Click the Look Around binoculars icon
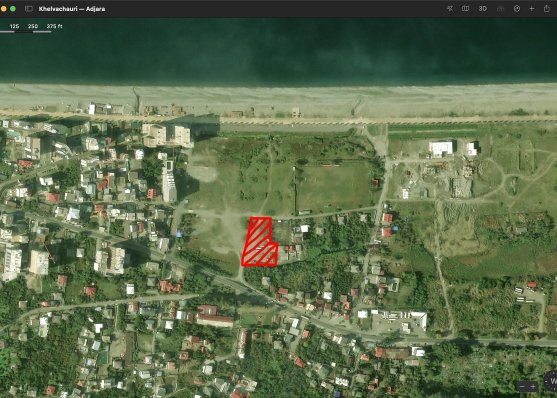This screenshot has height=398, width=557. tap(500, 9)
